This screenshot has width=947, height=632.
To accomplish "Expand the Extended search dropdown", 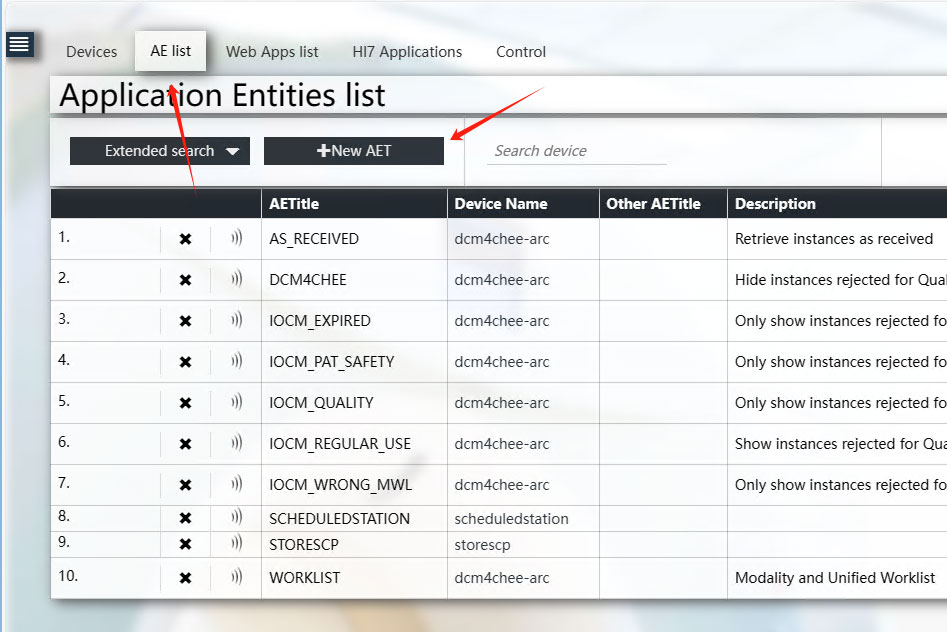I will point(160,151).
